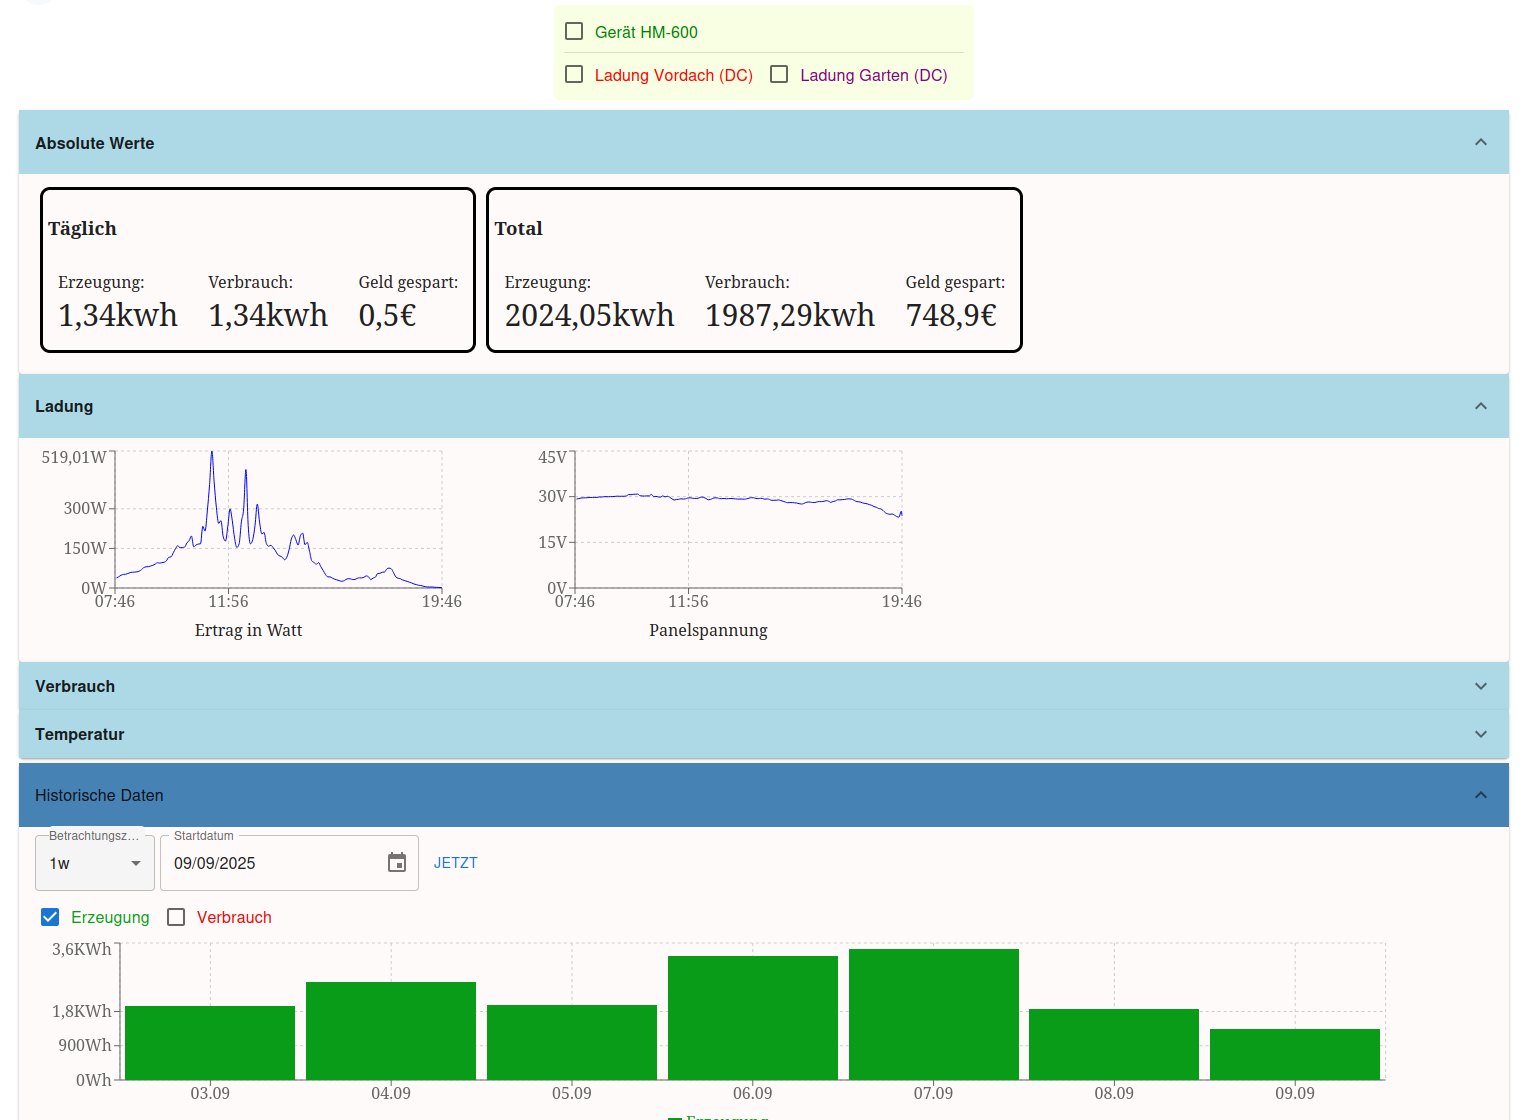Click the JETZT button
This screenshot has width=1530, height=1120.
456,863
